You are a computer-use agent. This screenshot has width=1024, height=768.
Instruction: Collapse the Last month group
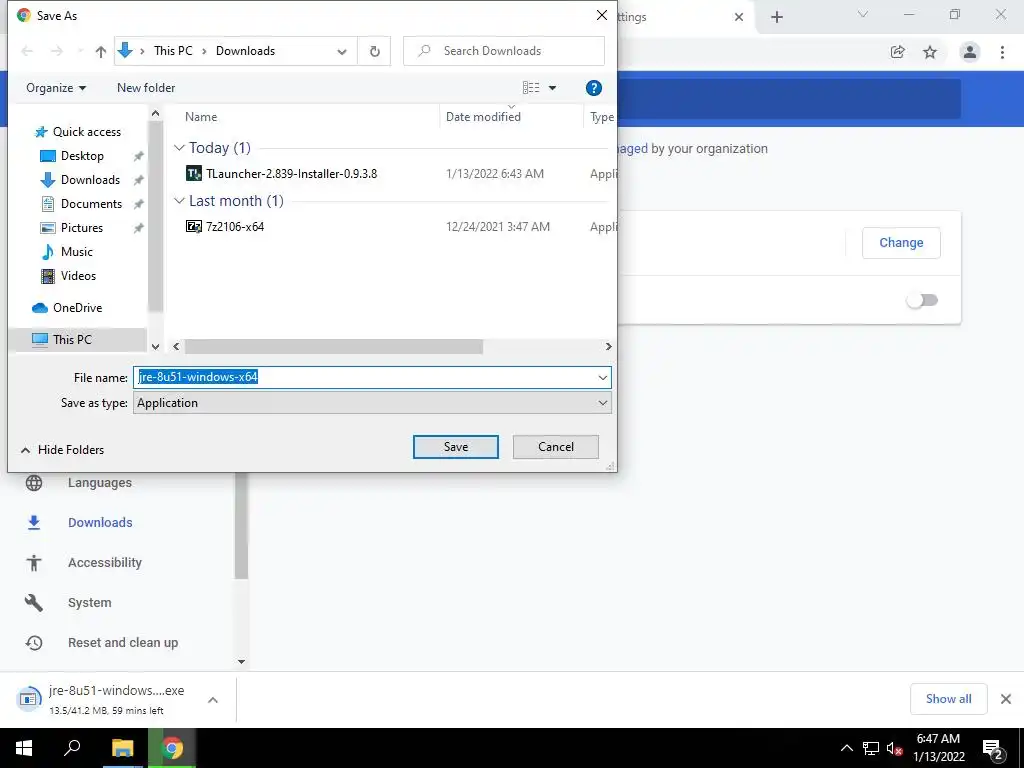tap(179, 201)
